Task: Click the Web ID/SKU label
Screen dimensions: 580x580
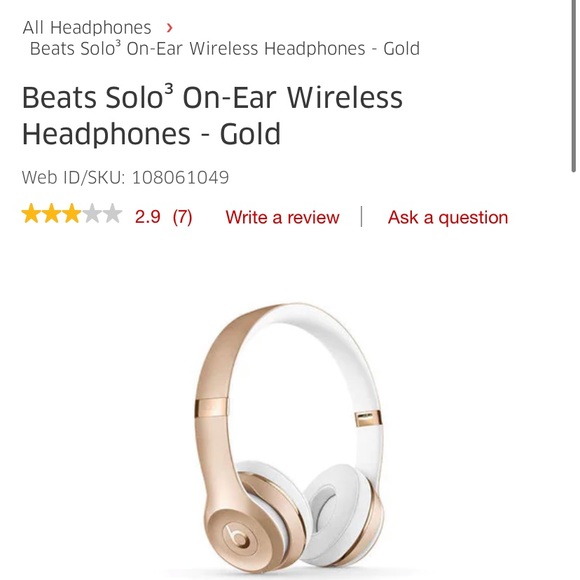Action: (74, 178)
